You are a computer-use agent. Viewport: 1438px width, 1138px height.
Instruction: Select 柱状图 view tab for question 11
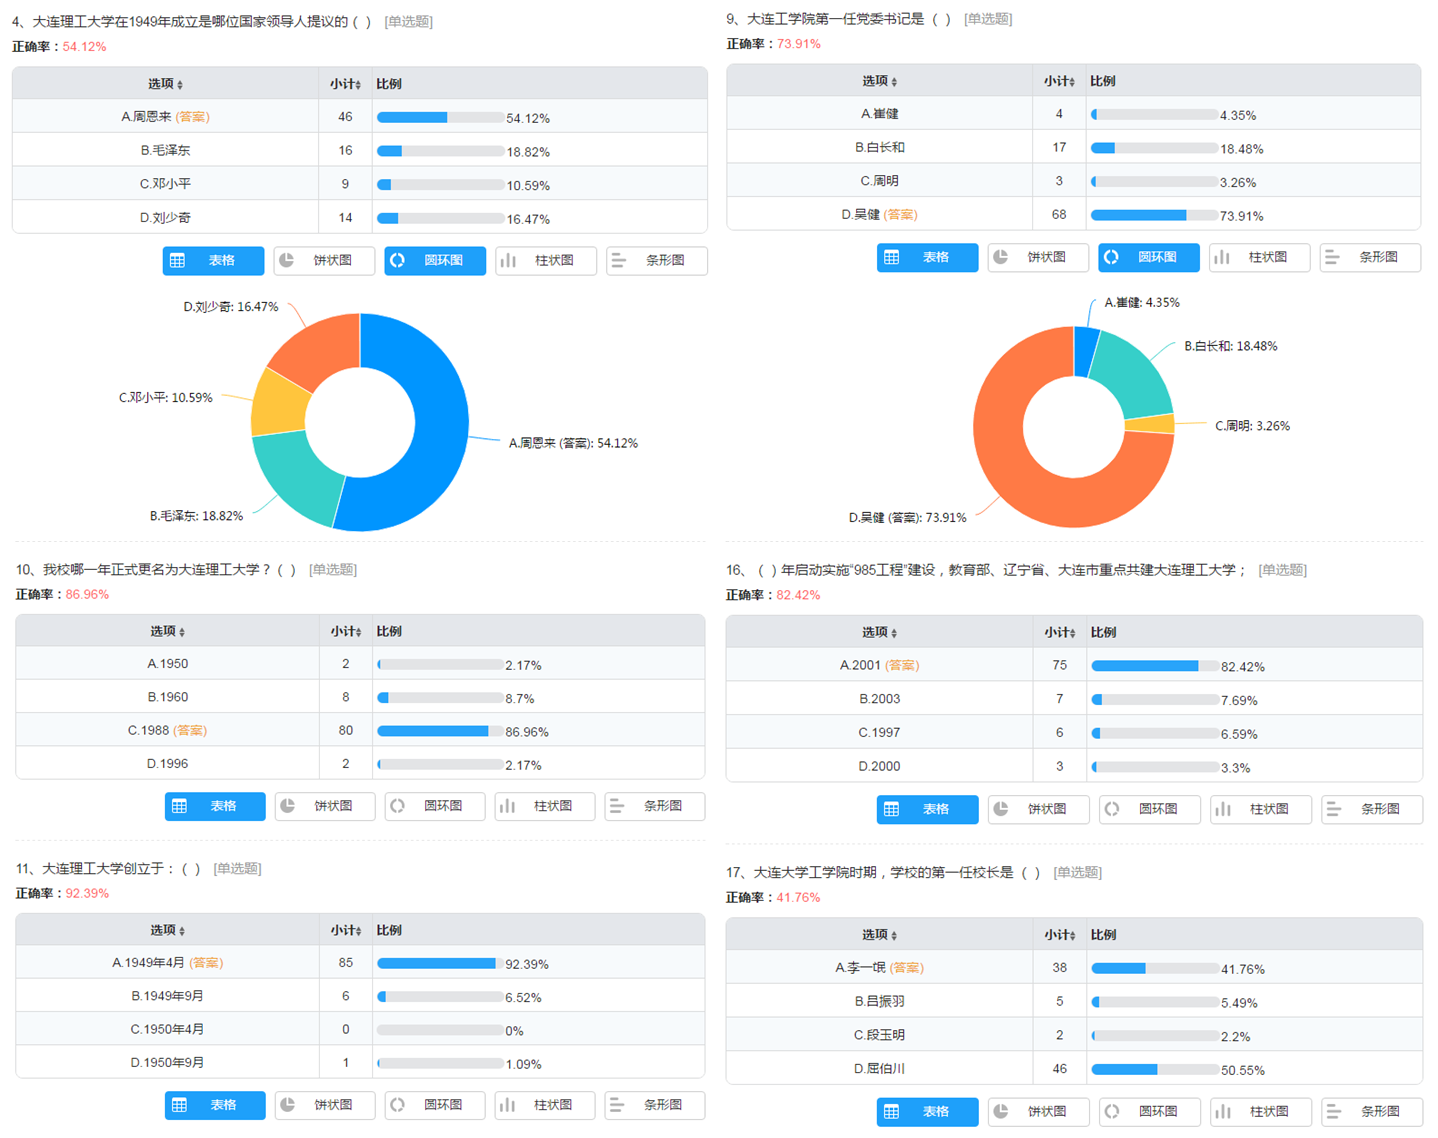click(x=544, y=1105)
